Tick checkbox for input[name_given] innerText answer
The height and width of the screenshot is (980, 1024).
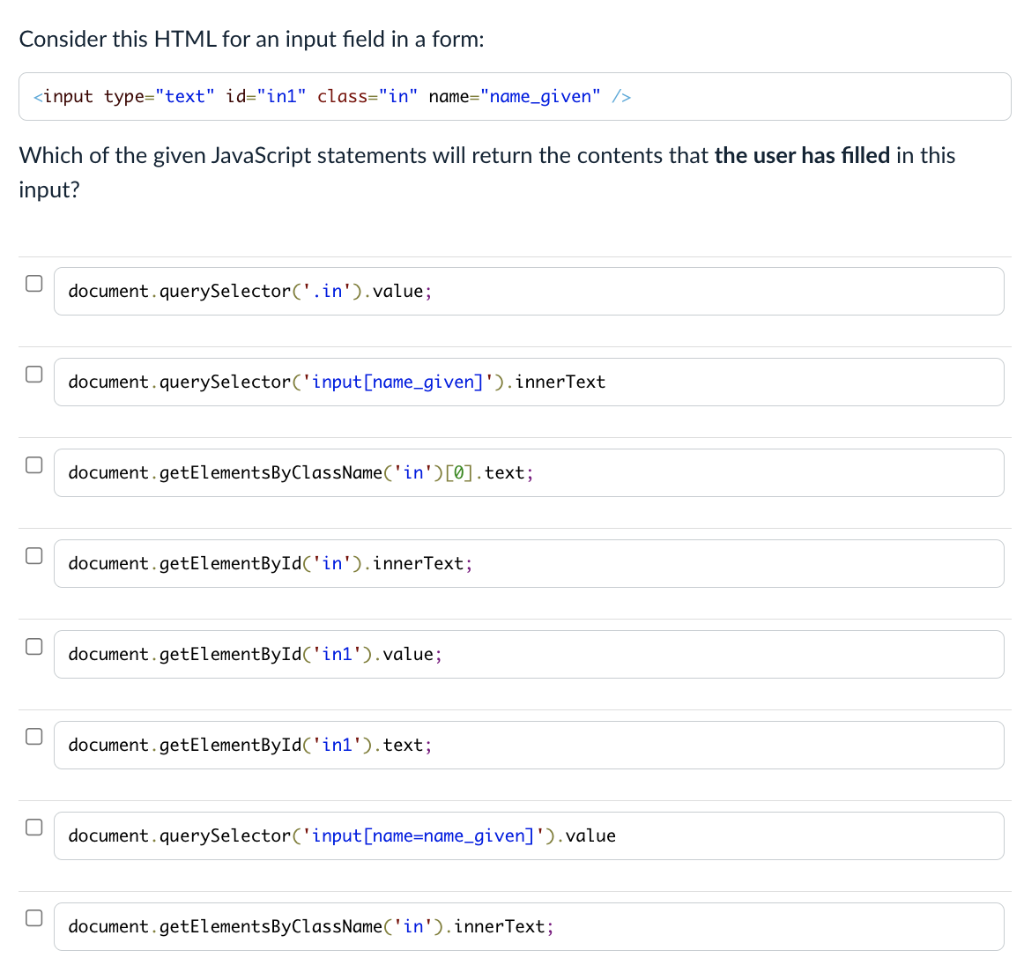(x=34, y=374)
